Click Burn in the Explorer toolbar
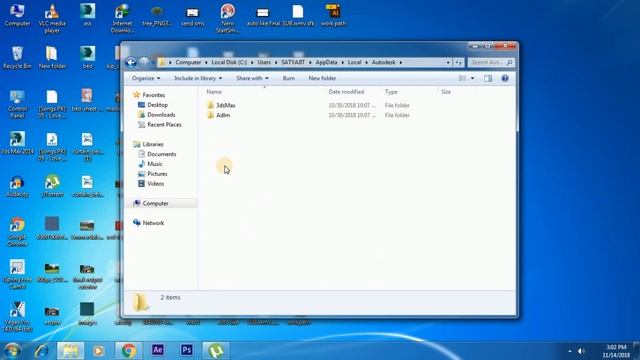This screenshot has height=360, width=640. coord(289,78)
